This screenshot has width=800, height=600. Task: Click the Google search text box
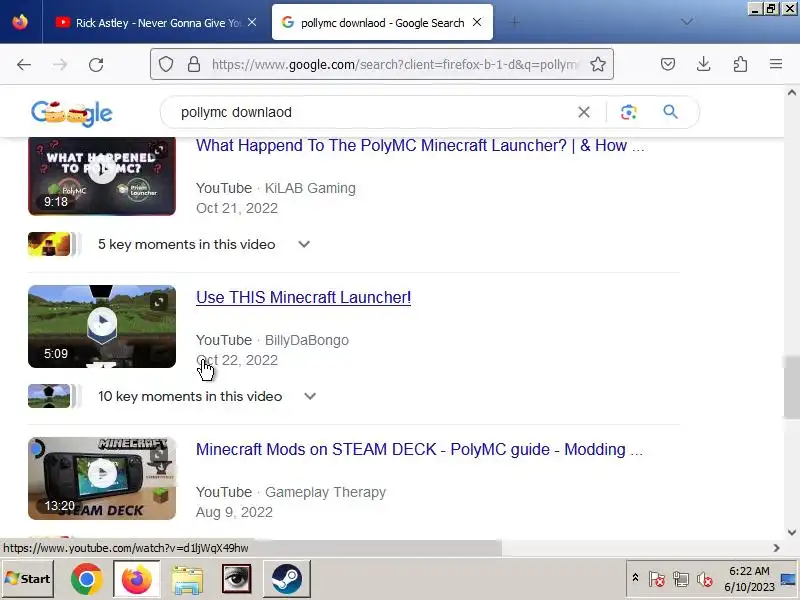[x=372, y=112]
